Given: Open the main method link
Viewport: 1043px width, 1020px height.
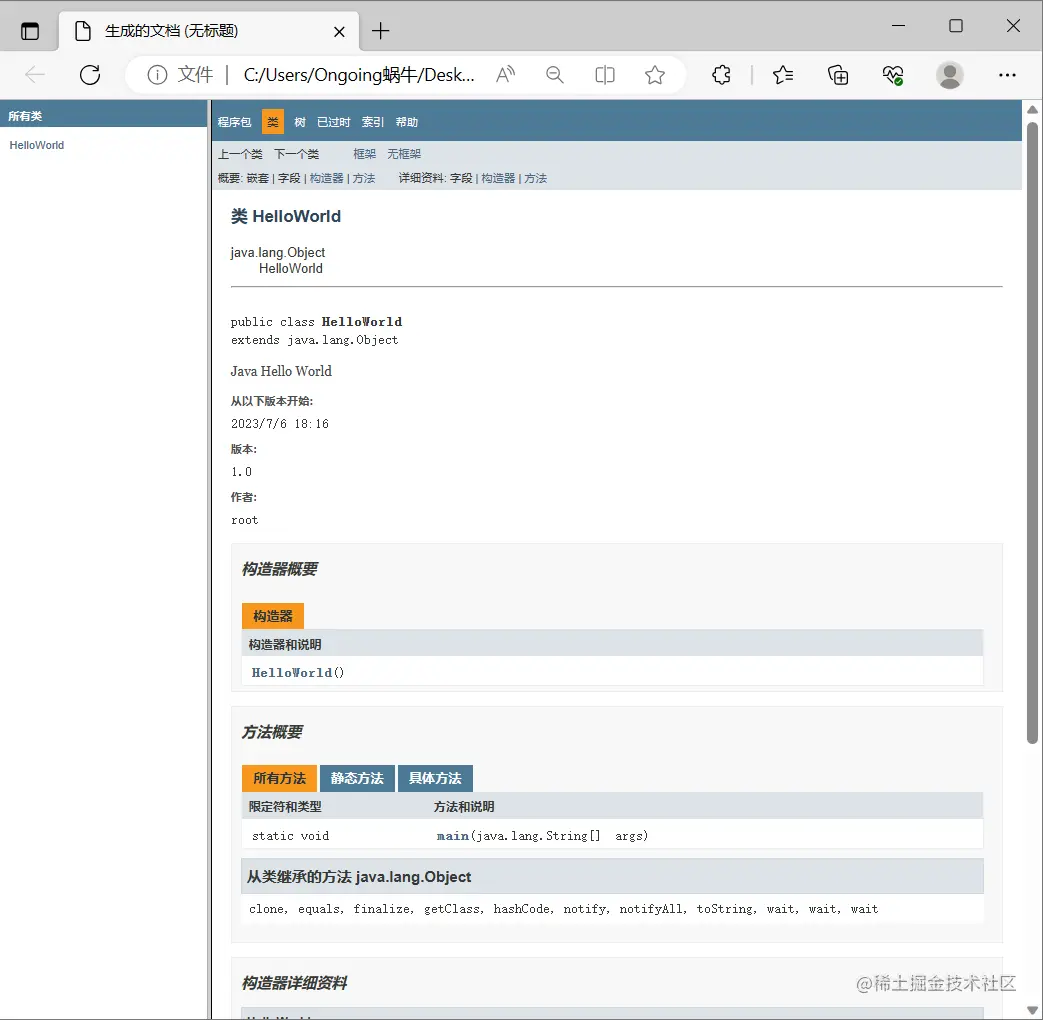Looking at the screenshot, I should pyautogui.click(x=452, y=836).
